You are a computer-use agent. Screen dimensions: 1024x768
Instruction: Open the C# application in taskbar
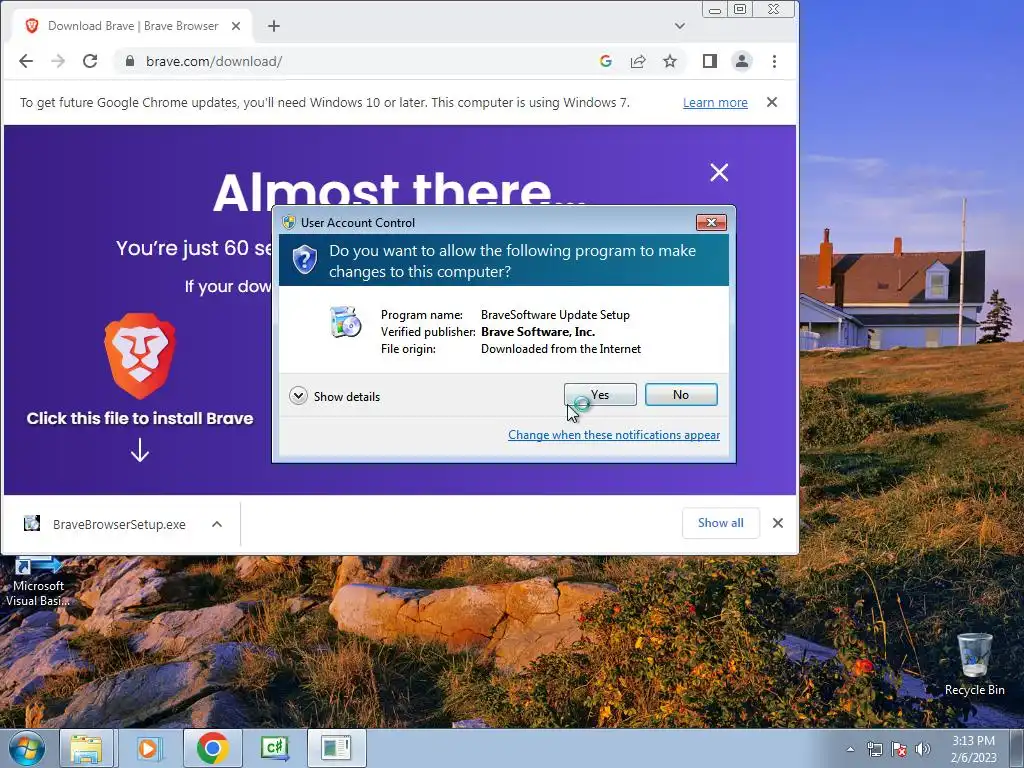click(274, 748)
